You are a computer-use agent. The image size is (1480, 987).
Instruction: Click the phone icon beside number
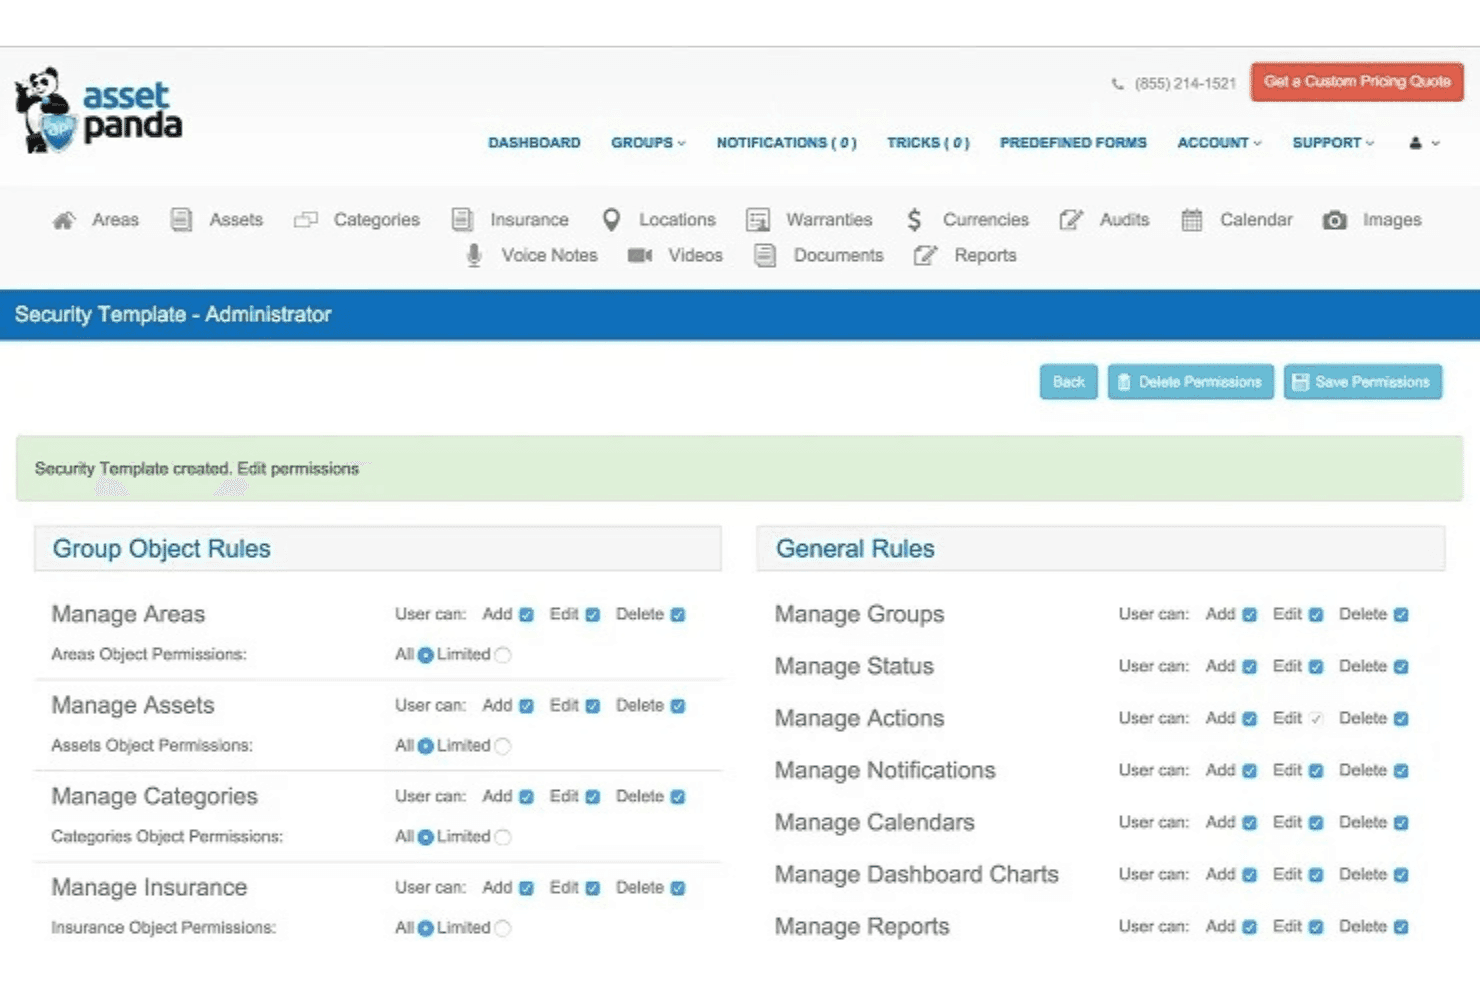(1118, 84)
